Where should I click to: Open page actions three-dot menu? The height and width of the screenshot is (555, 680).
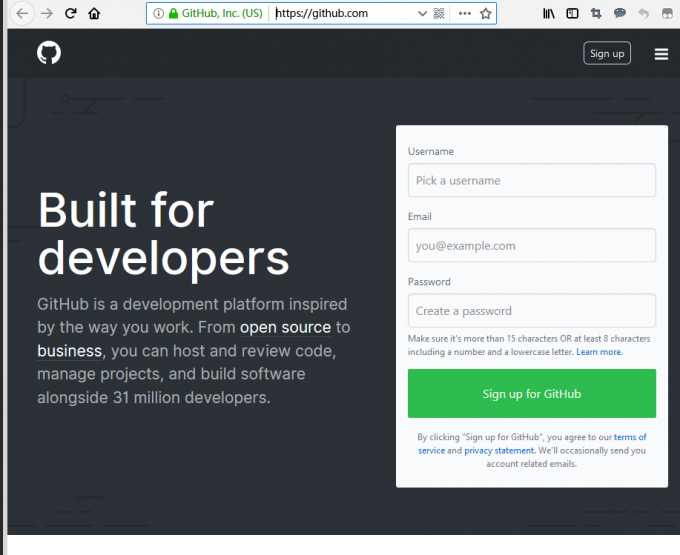coord(464,13)
